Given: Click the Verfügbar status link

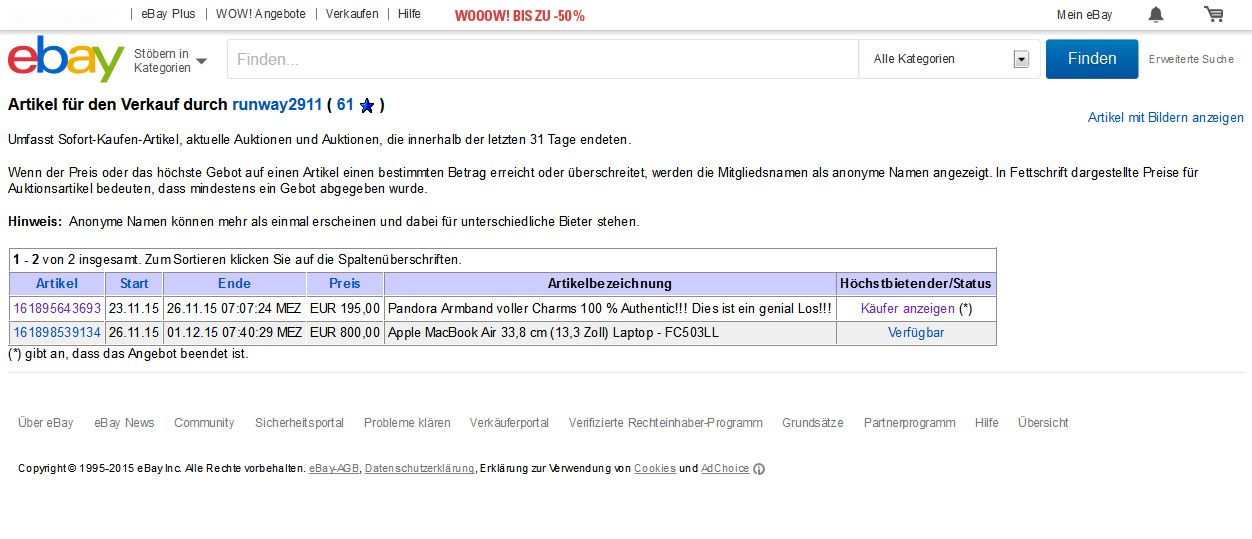Looking at the screenshot, I should point(916,332).
